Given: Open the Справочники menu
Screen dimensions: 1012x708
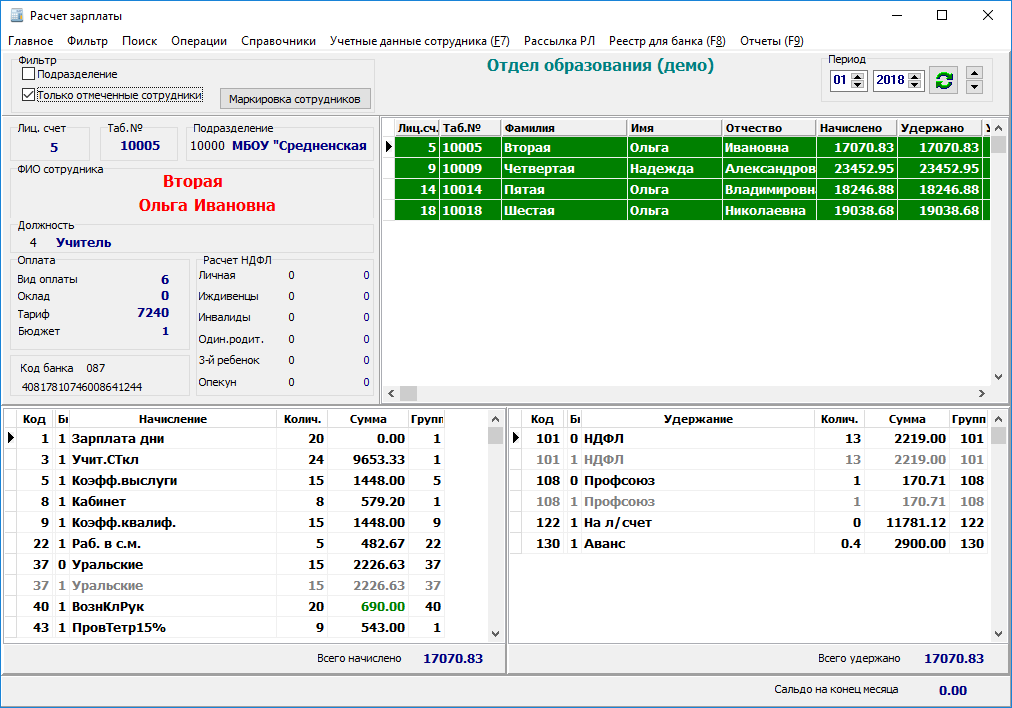Looking at the screenshot, I should click(279, 41).
